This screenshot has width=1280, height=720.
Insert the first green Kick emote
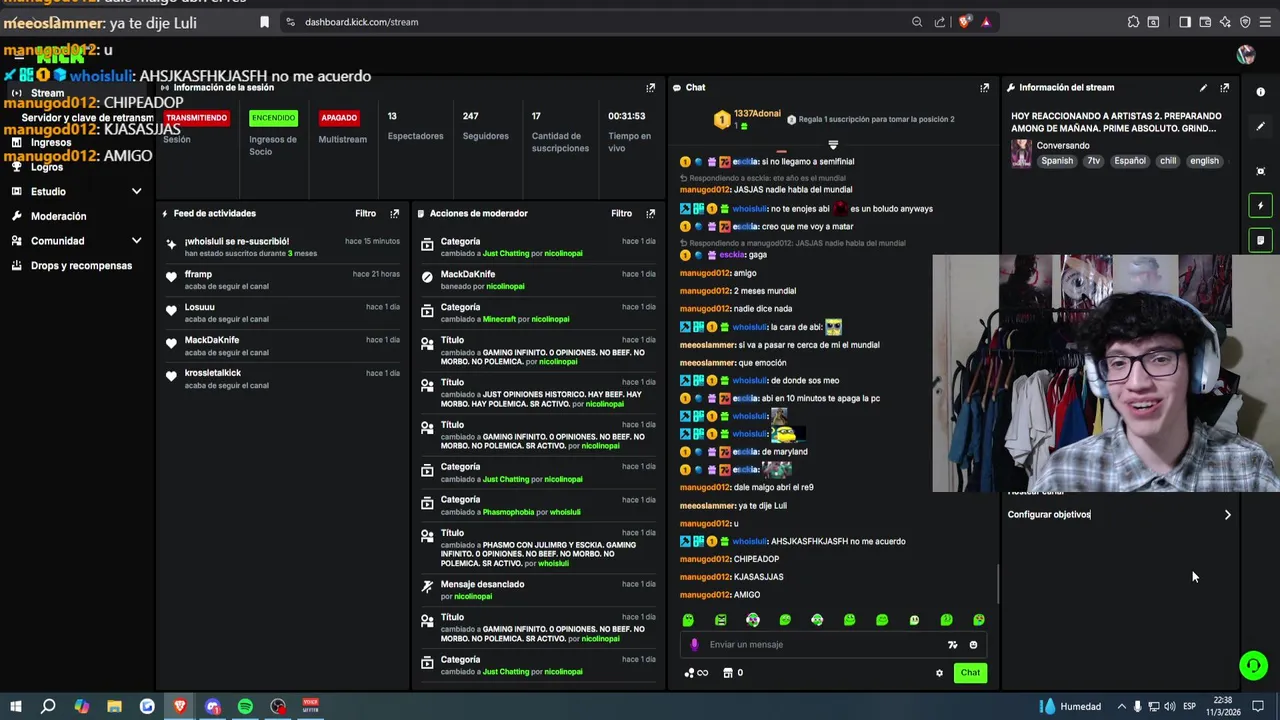[x=688, y=620]
